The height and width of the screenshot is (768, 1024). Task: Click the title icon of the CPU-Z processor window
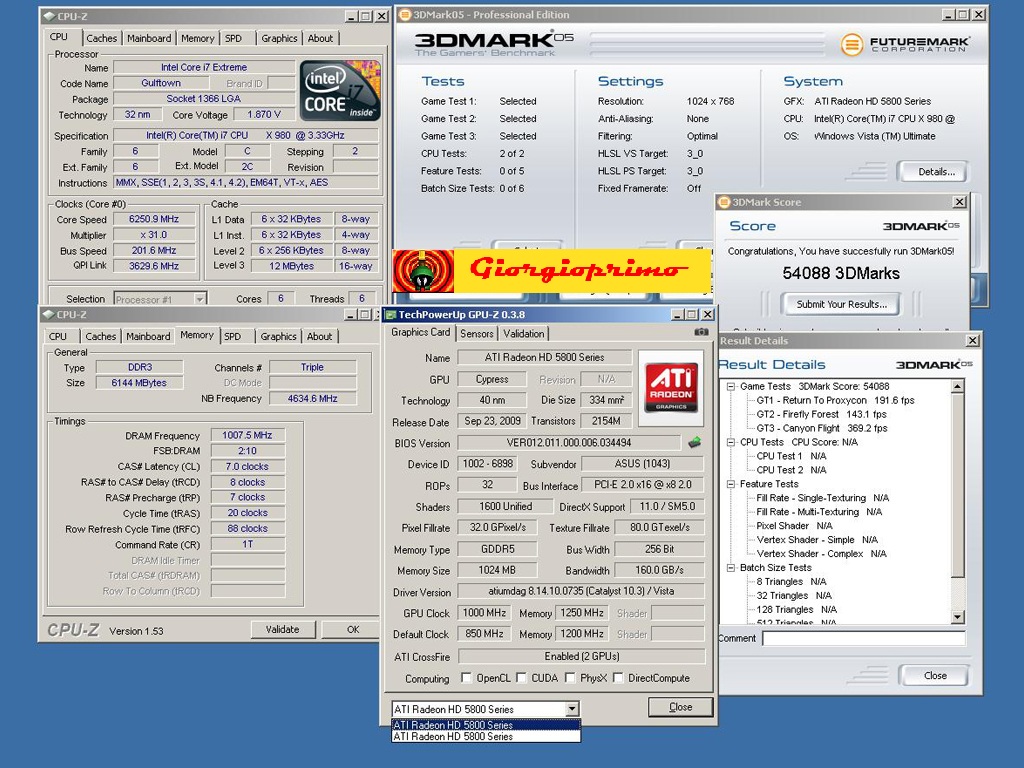click(x=49, y=16)
